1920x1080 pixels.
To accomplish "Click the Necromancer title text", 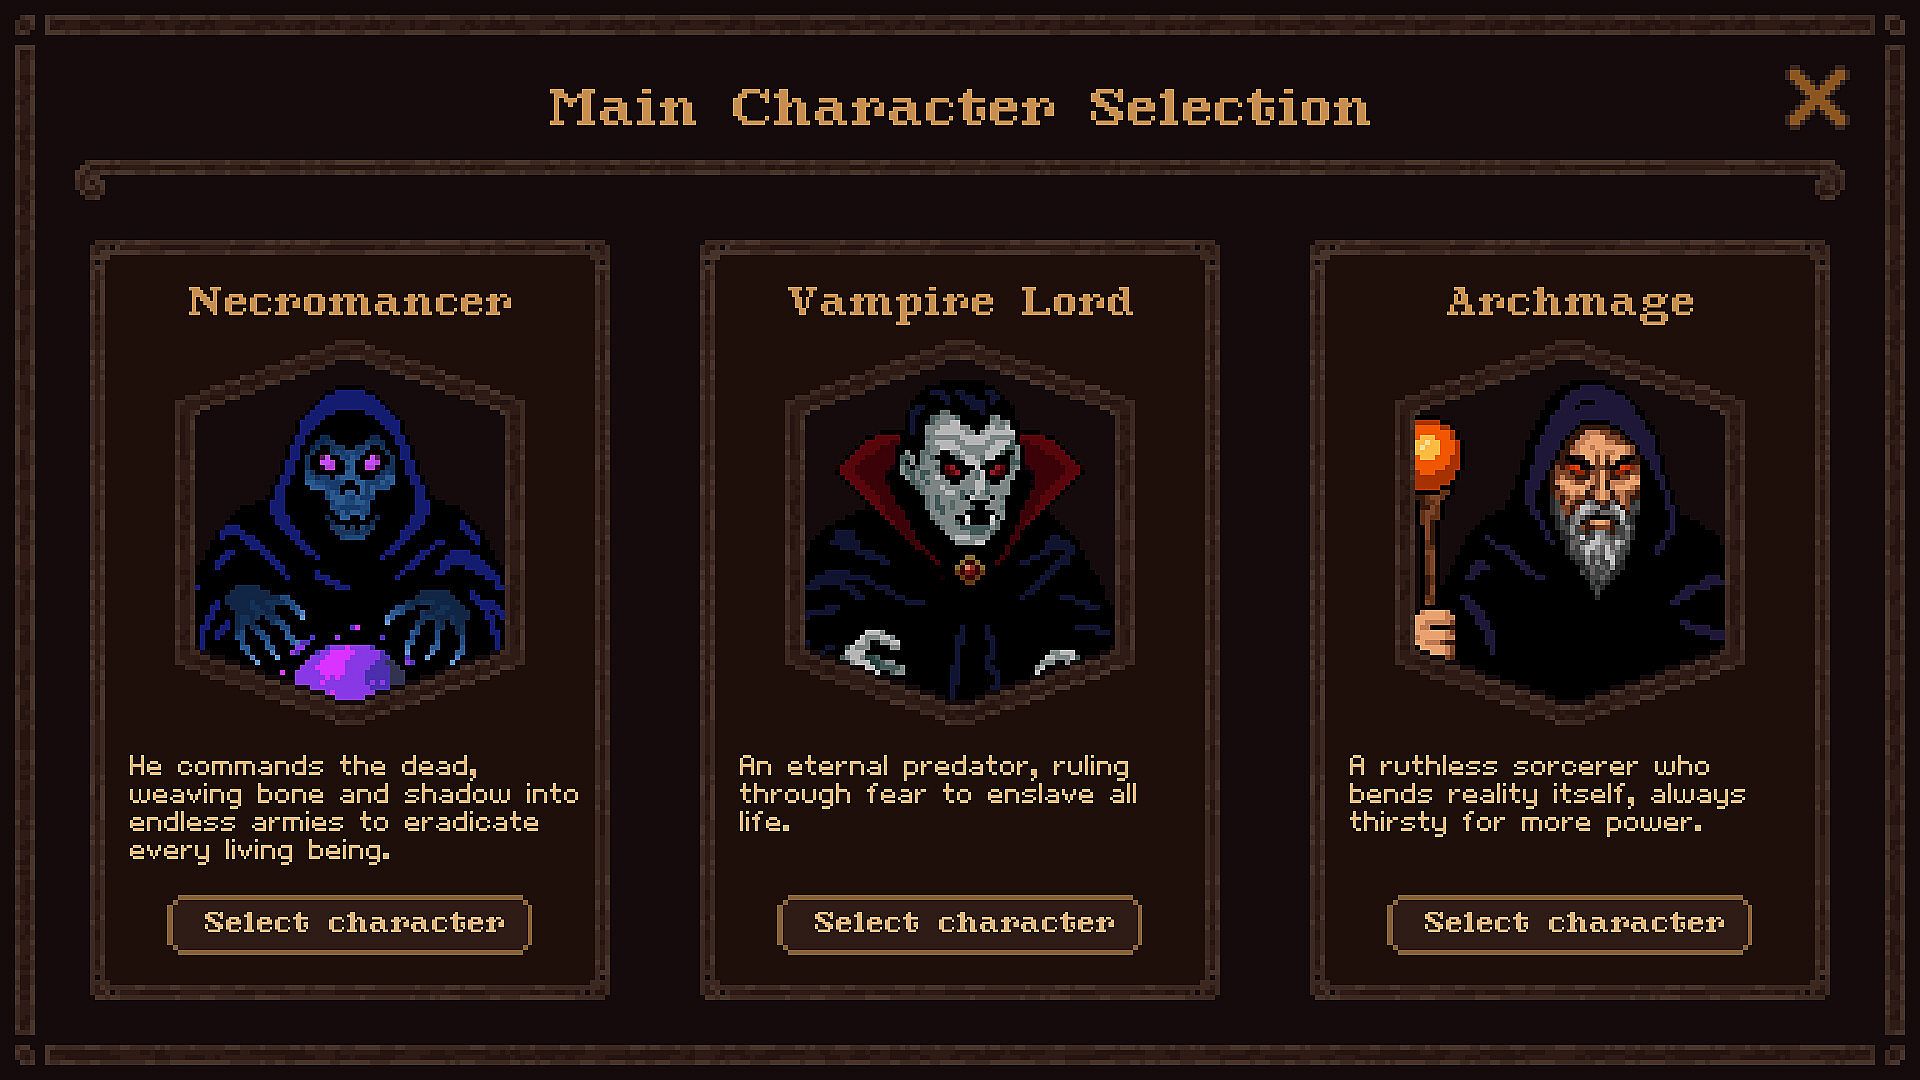I will (x=350, y=302).
